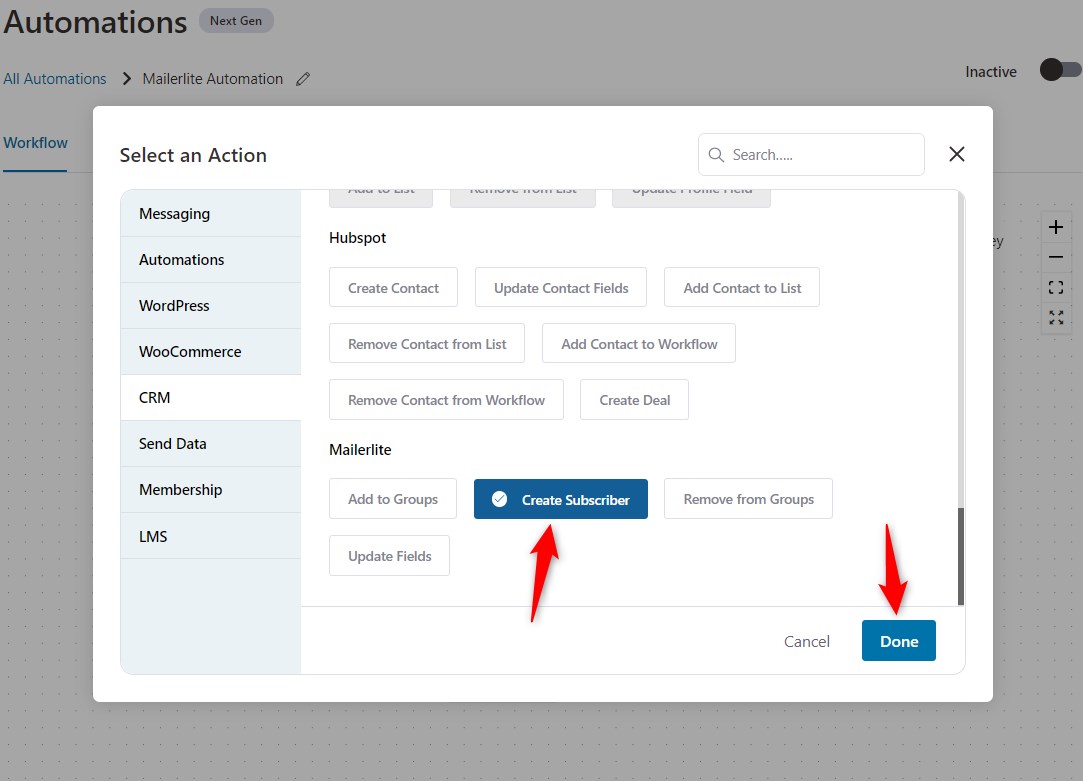
Task: Click the pencil icon beside Mailerlite Automation
Action: (303, 79)
